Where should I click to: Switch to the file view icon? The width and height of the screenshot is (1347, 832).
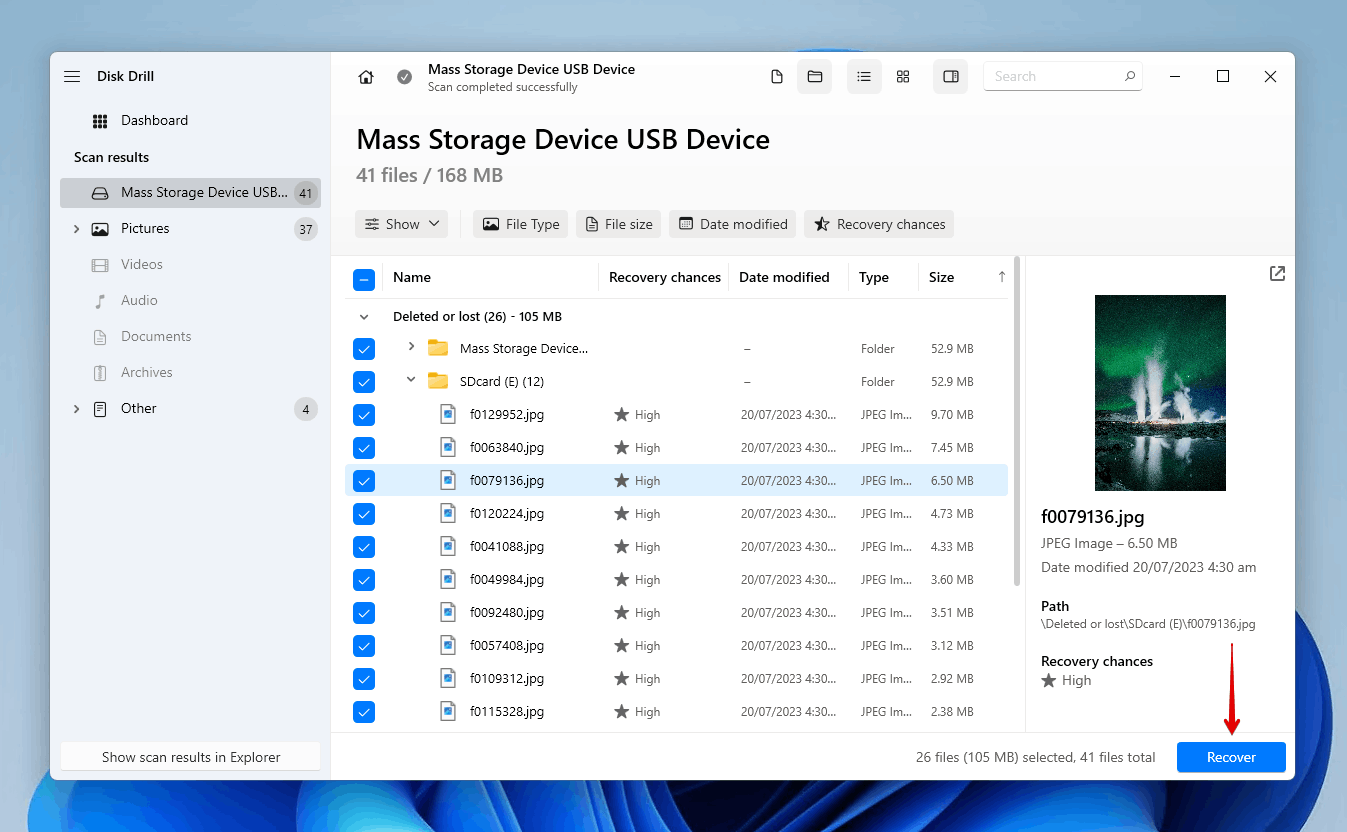coord(777,77)
